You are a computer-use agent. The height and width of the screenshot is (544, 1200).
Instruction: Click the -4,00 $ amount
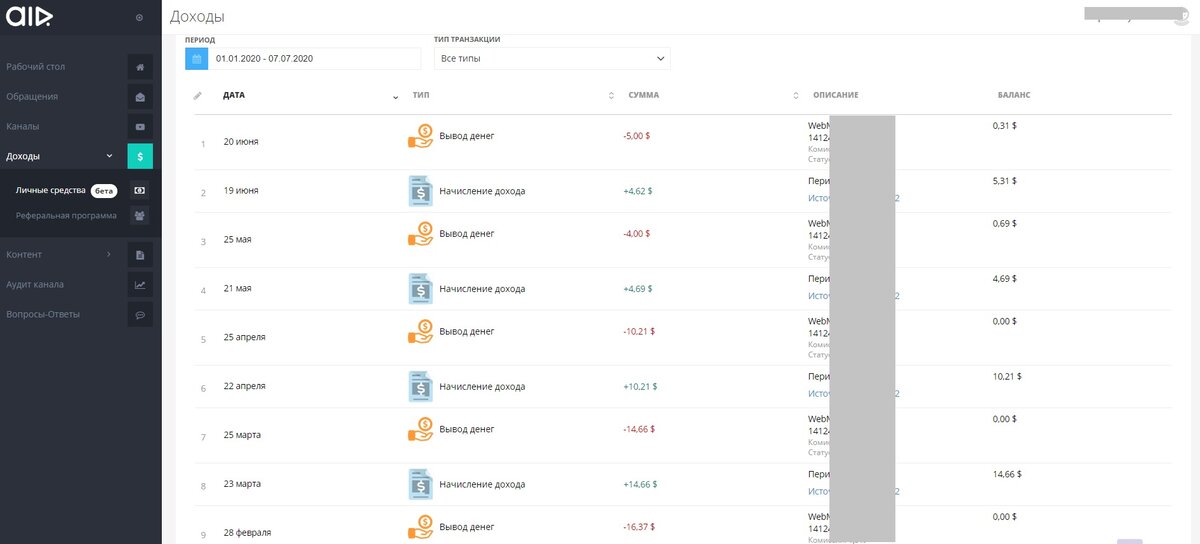coord(636,233)
